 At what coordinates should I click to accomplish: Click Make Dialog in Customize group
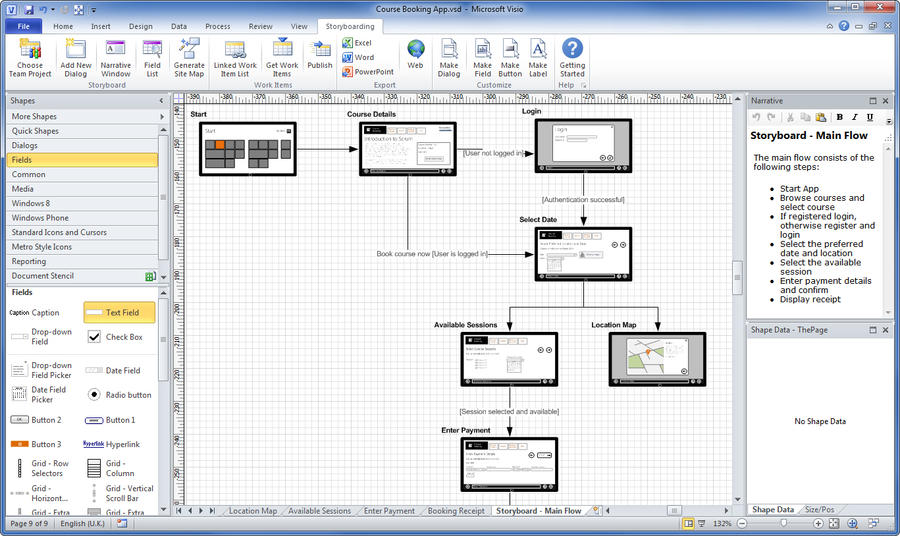coord(449,57)
